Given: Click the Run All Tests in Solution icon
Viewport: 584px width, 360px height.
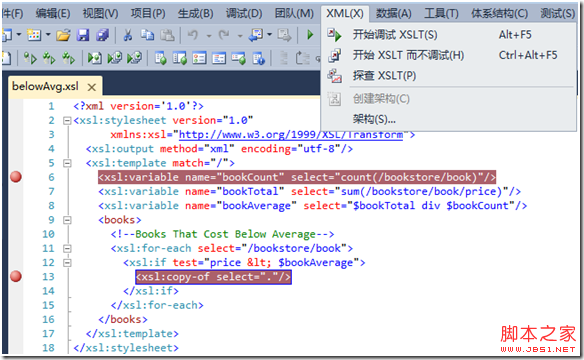Looking at the screenshot, I should 49,58.
